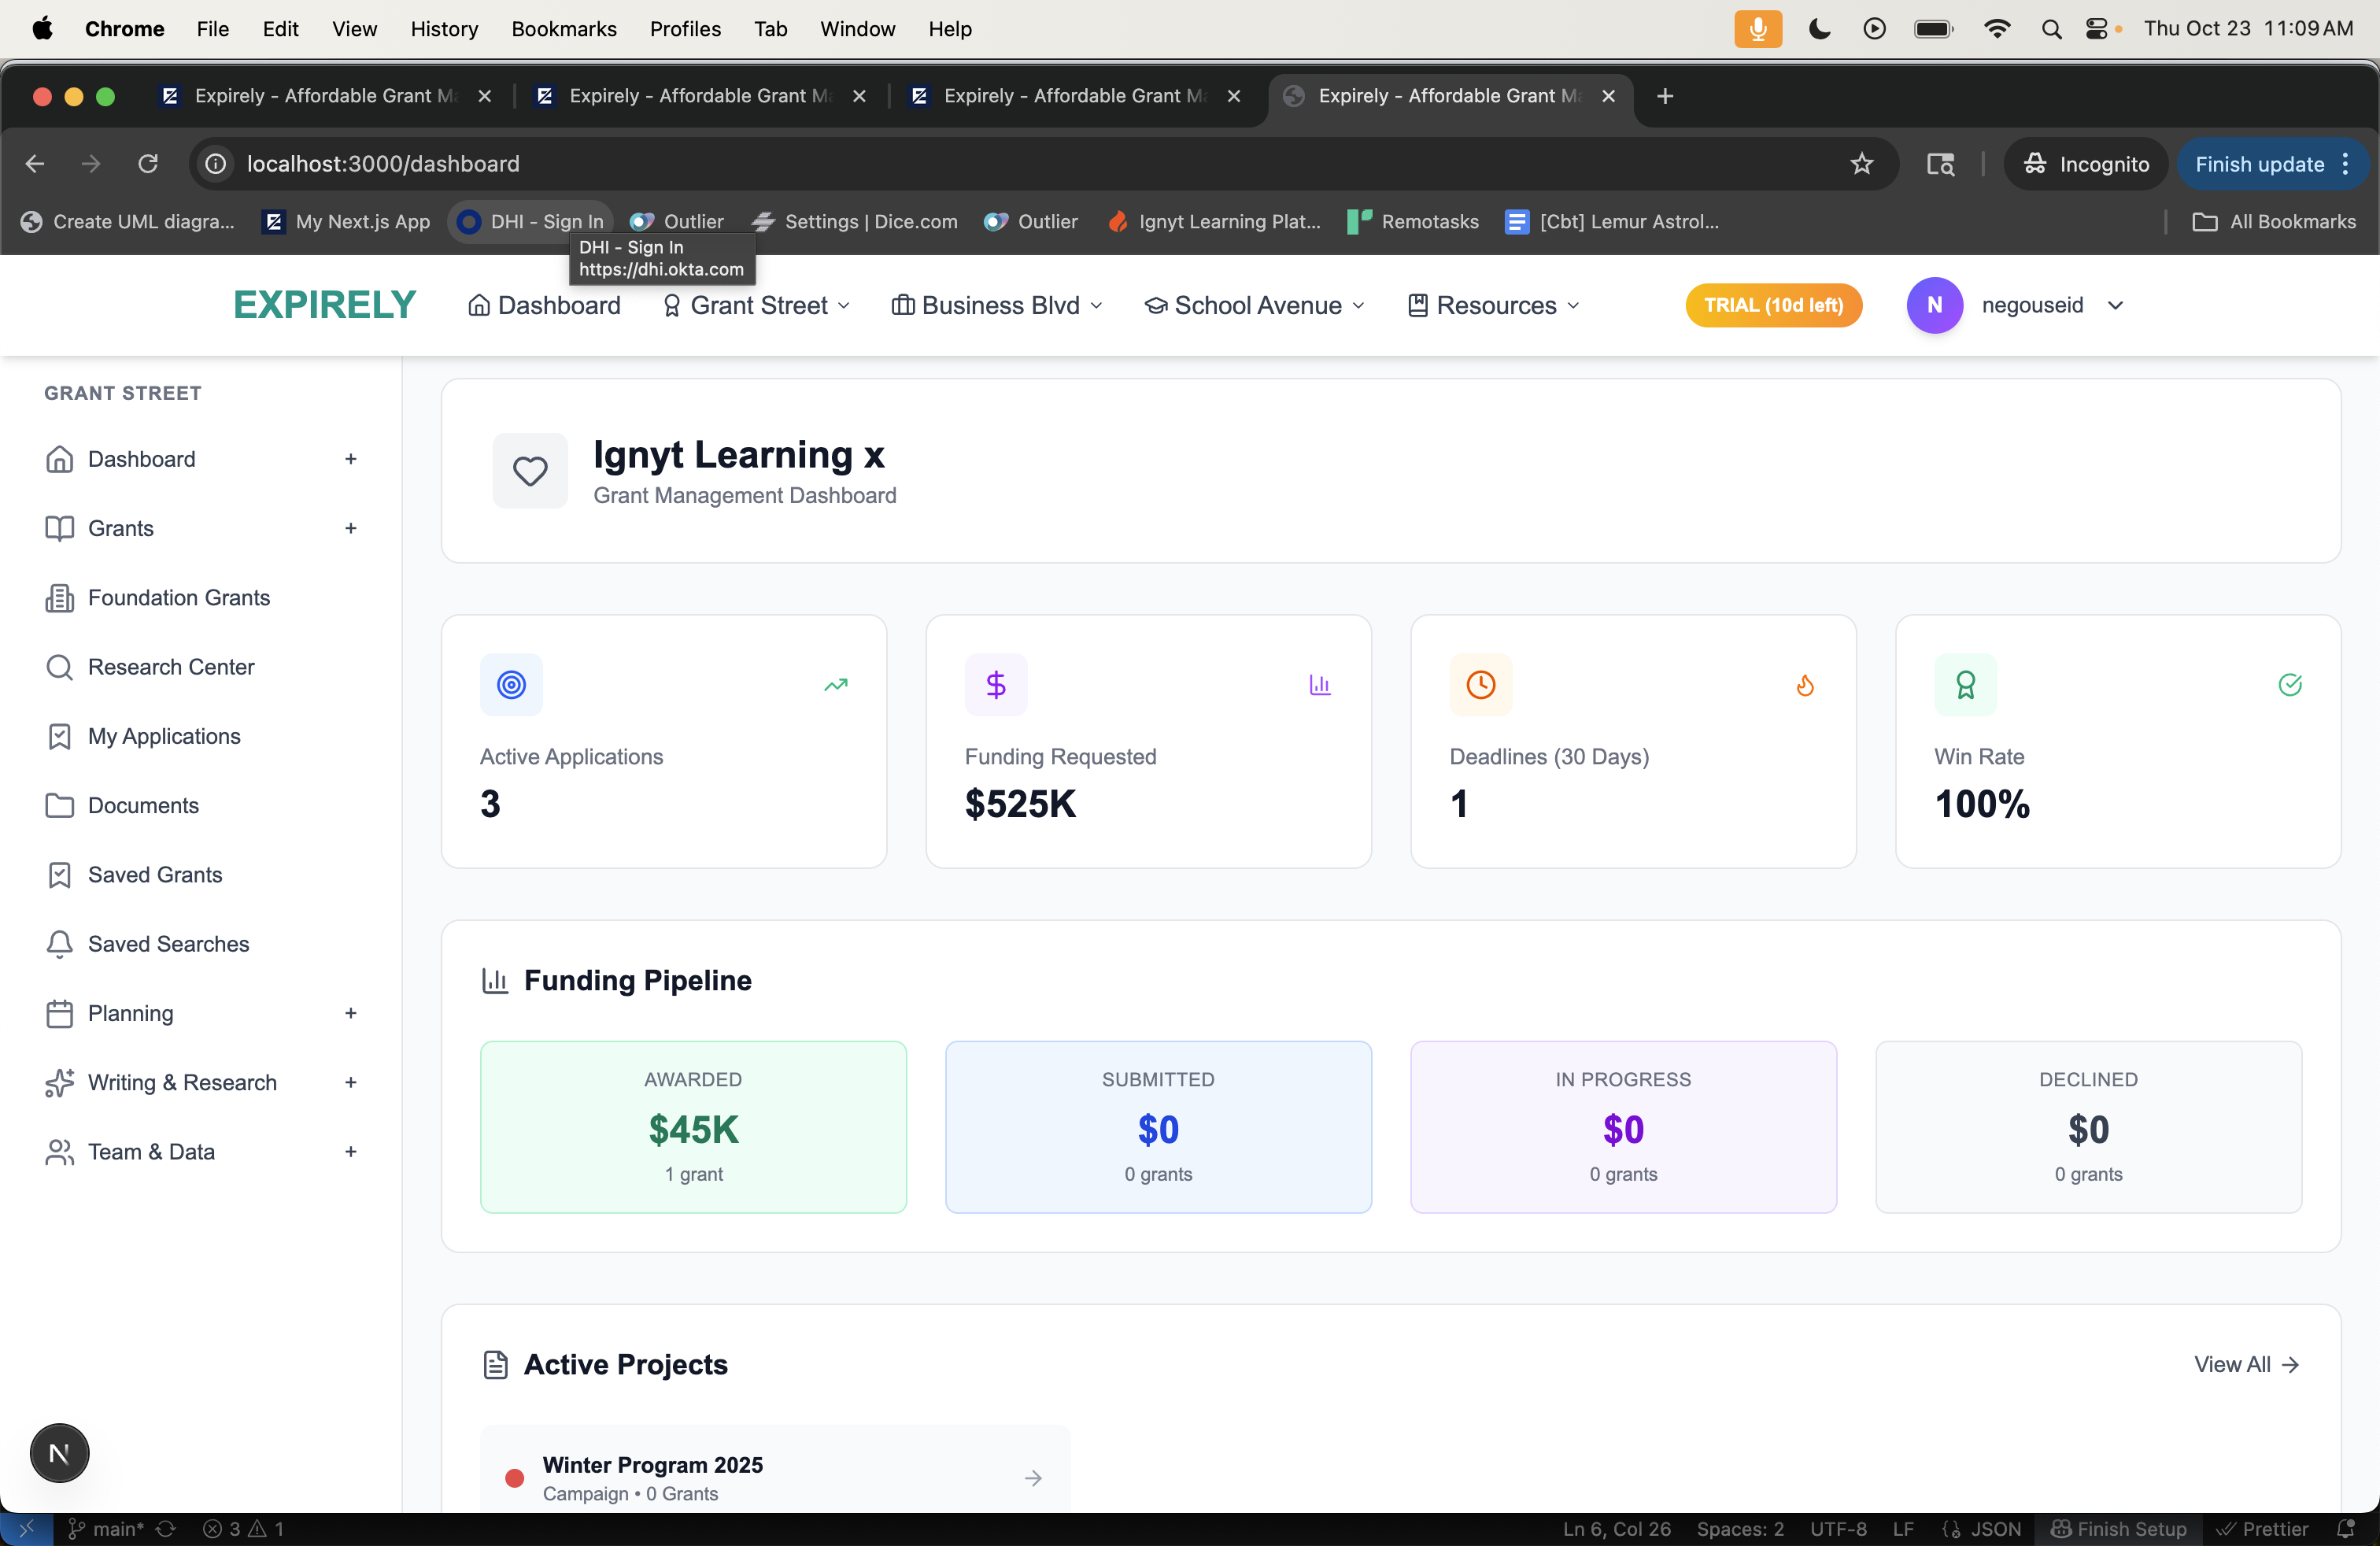Click the clock icon on Deadlines card

pos(1480,685)
